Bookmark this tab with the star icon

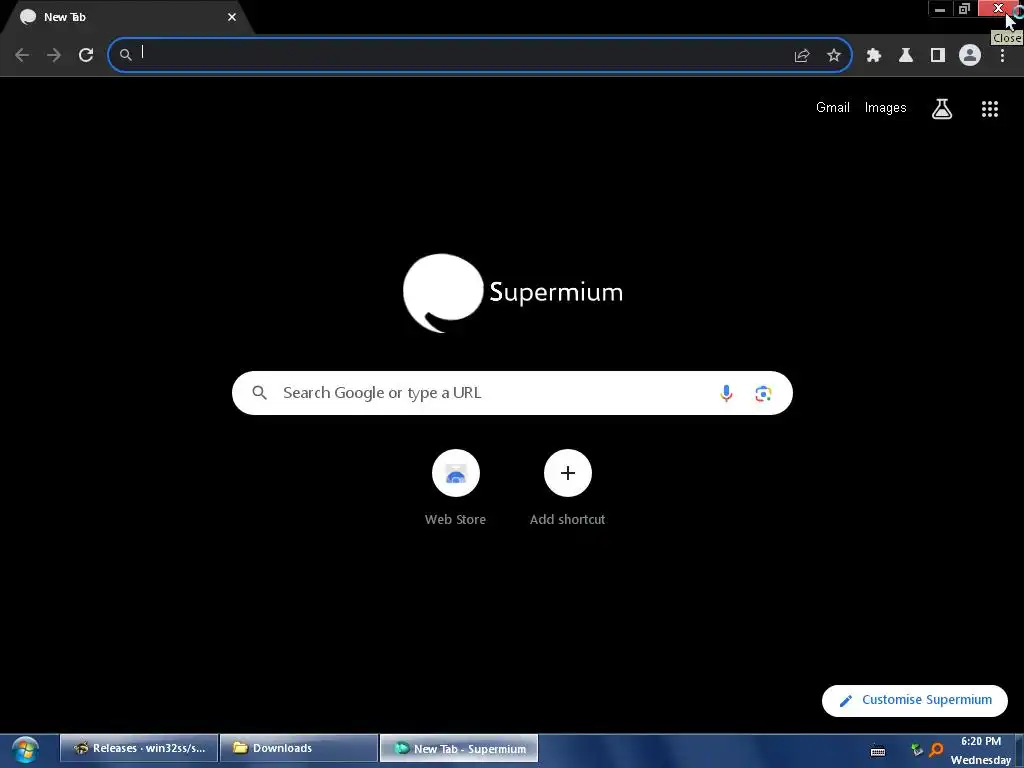pos(834,56)
